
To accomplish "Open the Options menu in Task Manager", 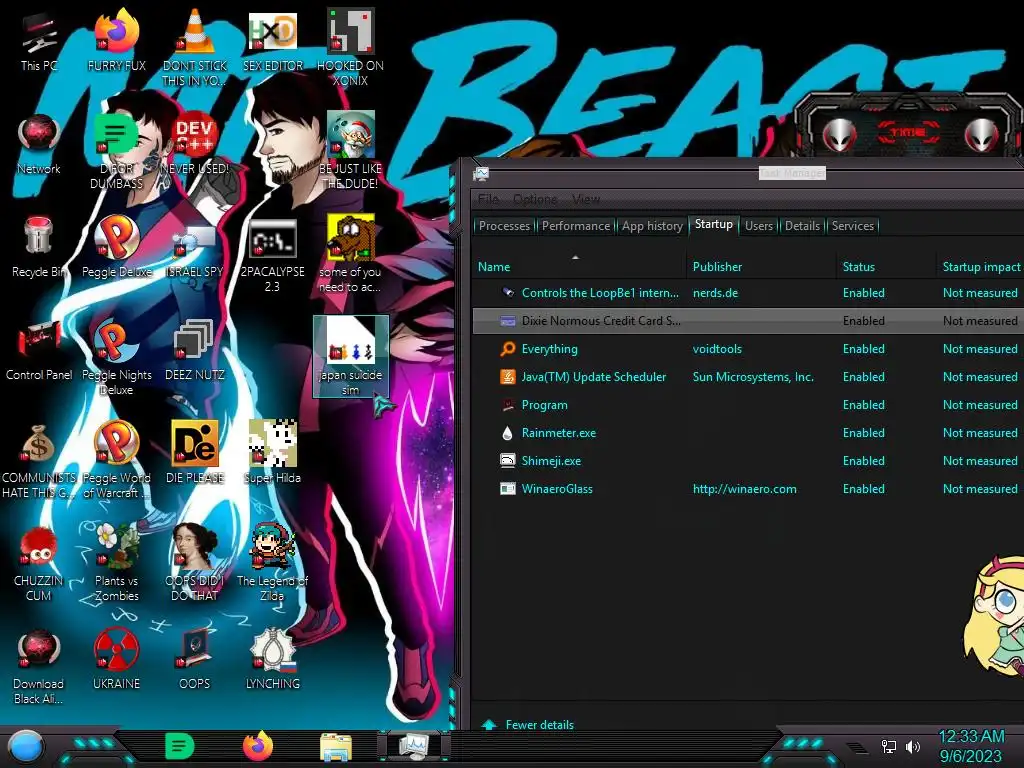I will click(535, 199).
